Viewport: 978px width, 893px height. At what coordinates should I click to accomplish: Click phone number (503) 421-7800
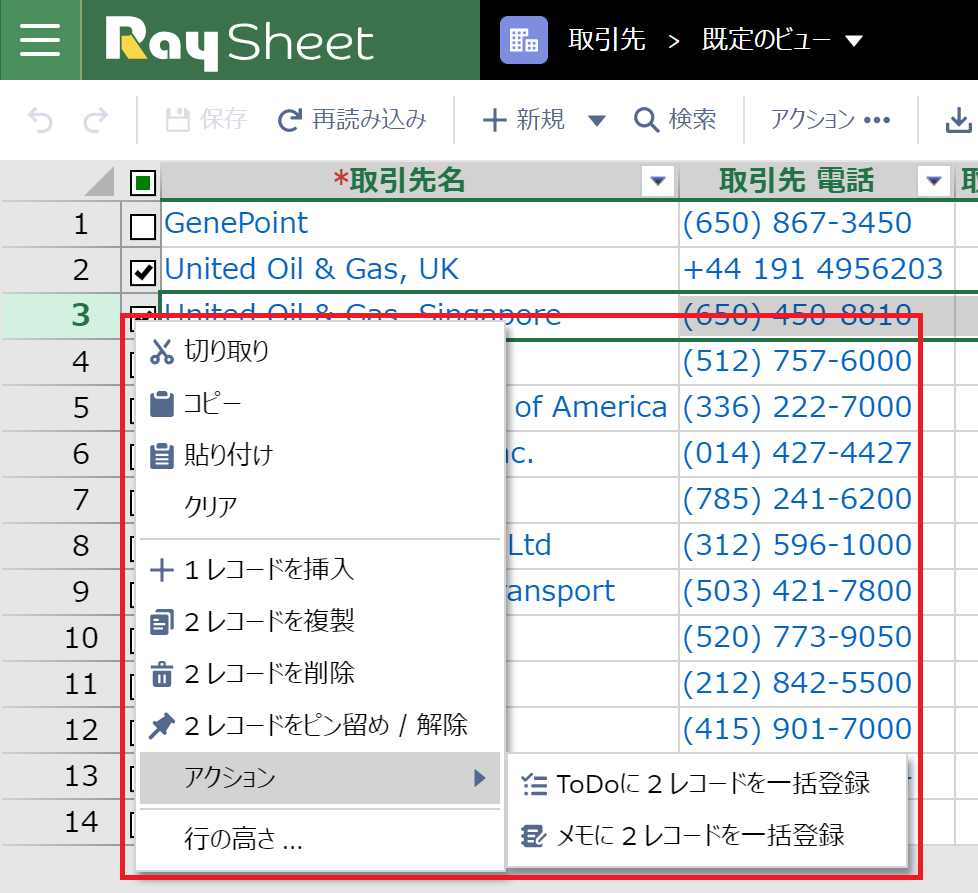coord(797,591)
